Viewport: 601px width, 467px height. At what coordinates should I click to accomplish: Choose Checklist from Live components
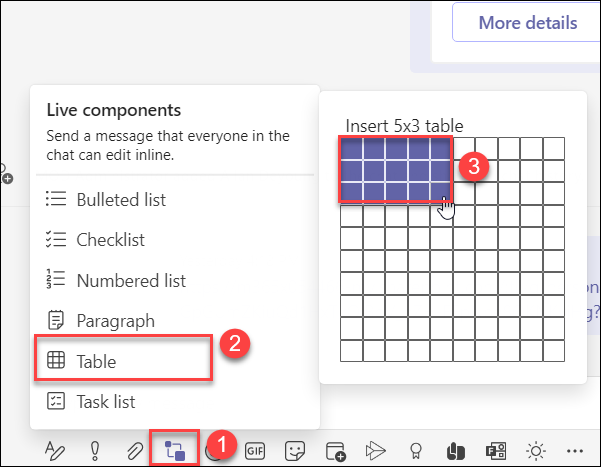click(x=110, y=239)
